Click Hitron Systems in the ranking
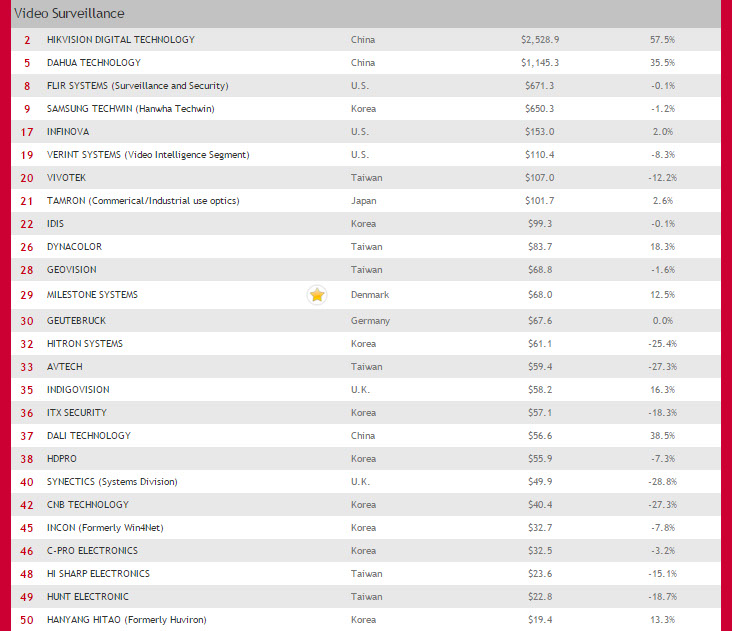The image size is (732, 631). pyautogui.click(x=85, y=344)
